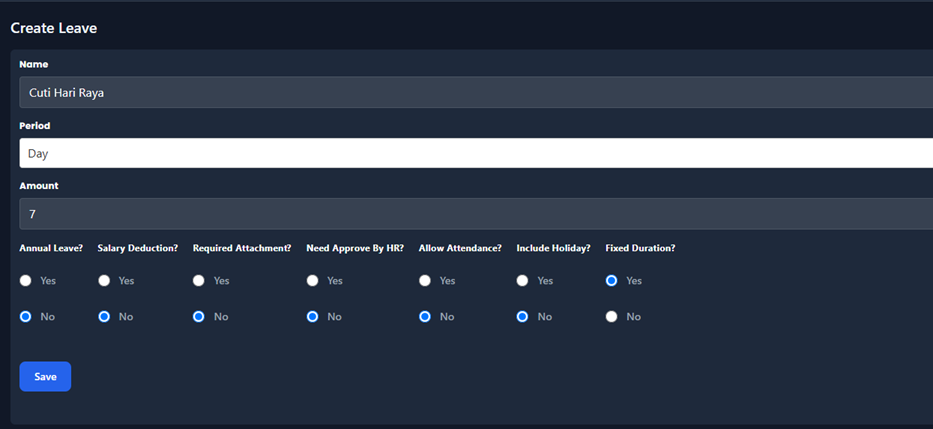Set Required Attachment to Yes
The width and height of the screenshot is (933, 429).
click(199, 280)
